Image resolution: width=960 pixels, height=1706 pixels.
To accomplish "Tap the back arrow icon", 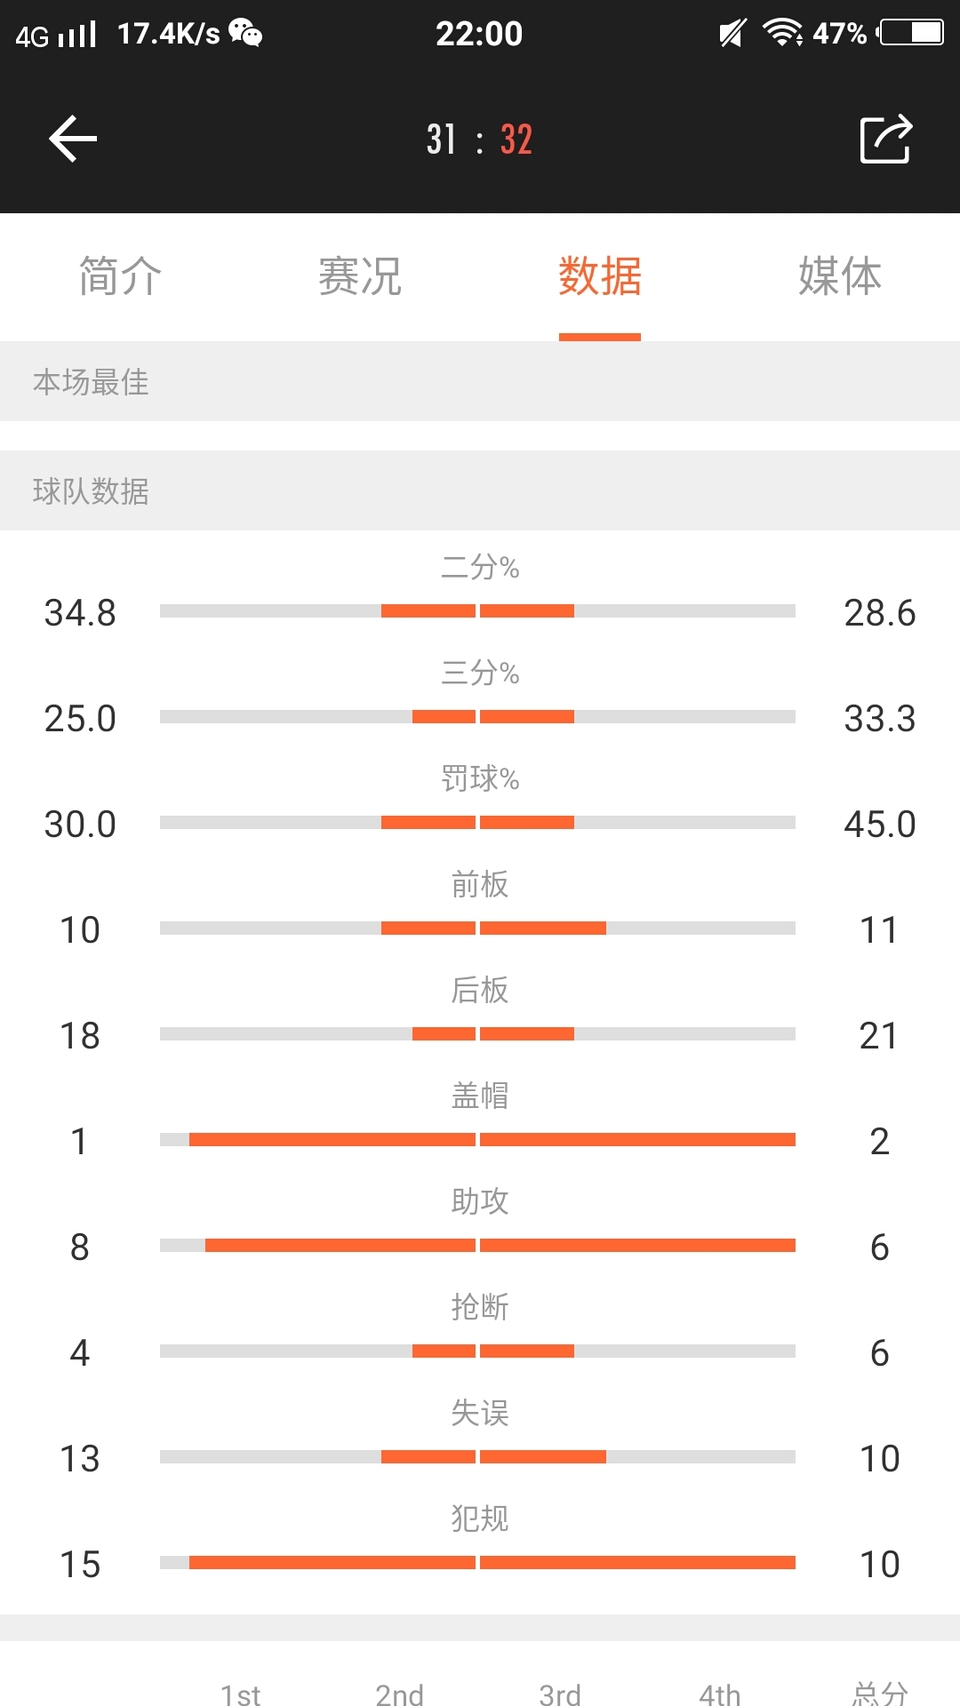I will [73, 138].
